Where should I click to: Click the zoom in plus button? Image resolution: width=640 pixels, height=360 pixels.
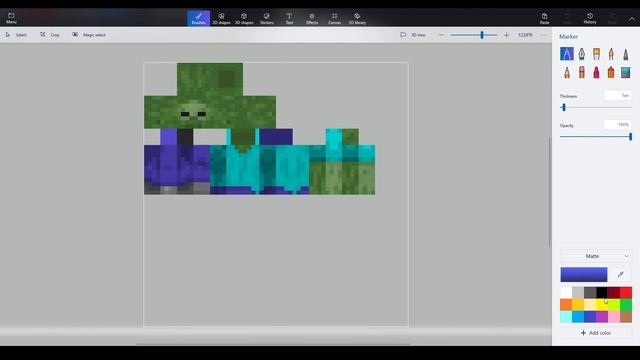tap(507, 35)
